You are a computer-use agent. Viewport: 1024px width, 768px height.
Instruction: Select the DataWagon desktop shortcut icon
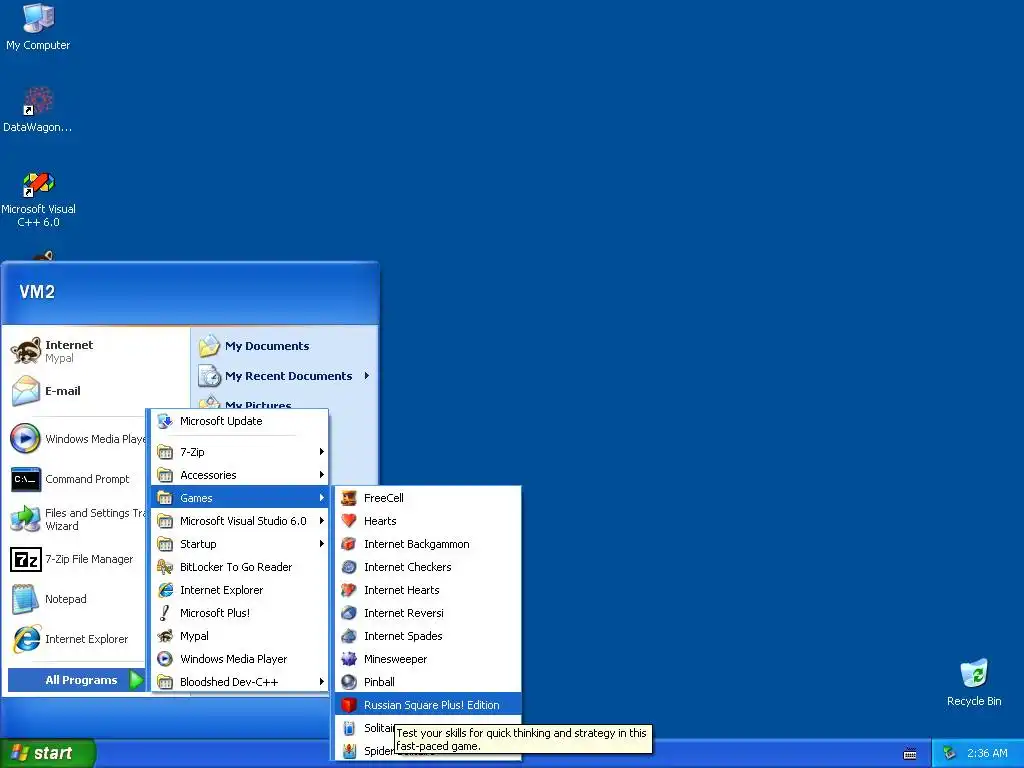[38, 101]
